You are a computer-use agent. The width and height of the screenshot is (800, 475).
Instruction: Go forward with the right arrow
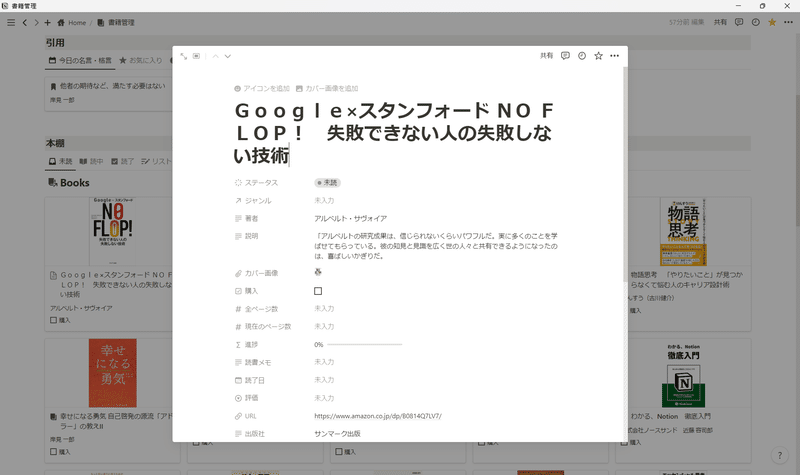point(36,22)
